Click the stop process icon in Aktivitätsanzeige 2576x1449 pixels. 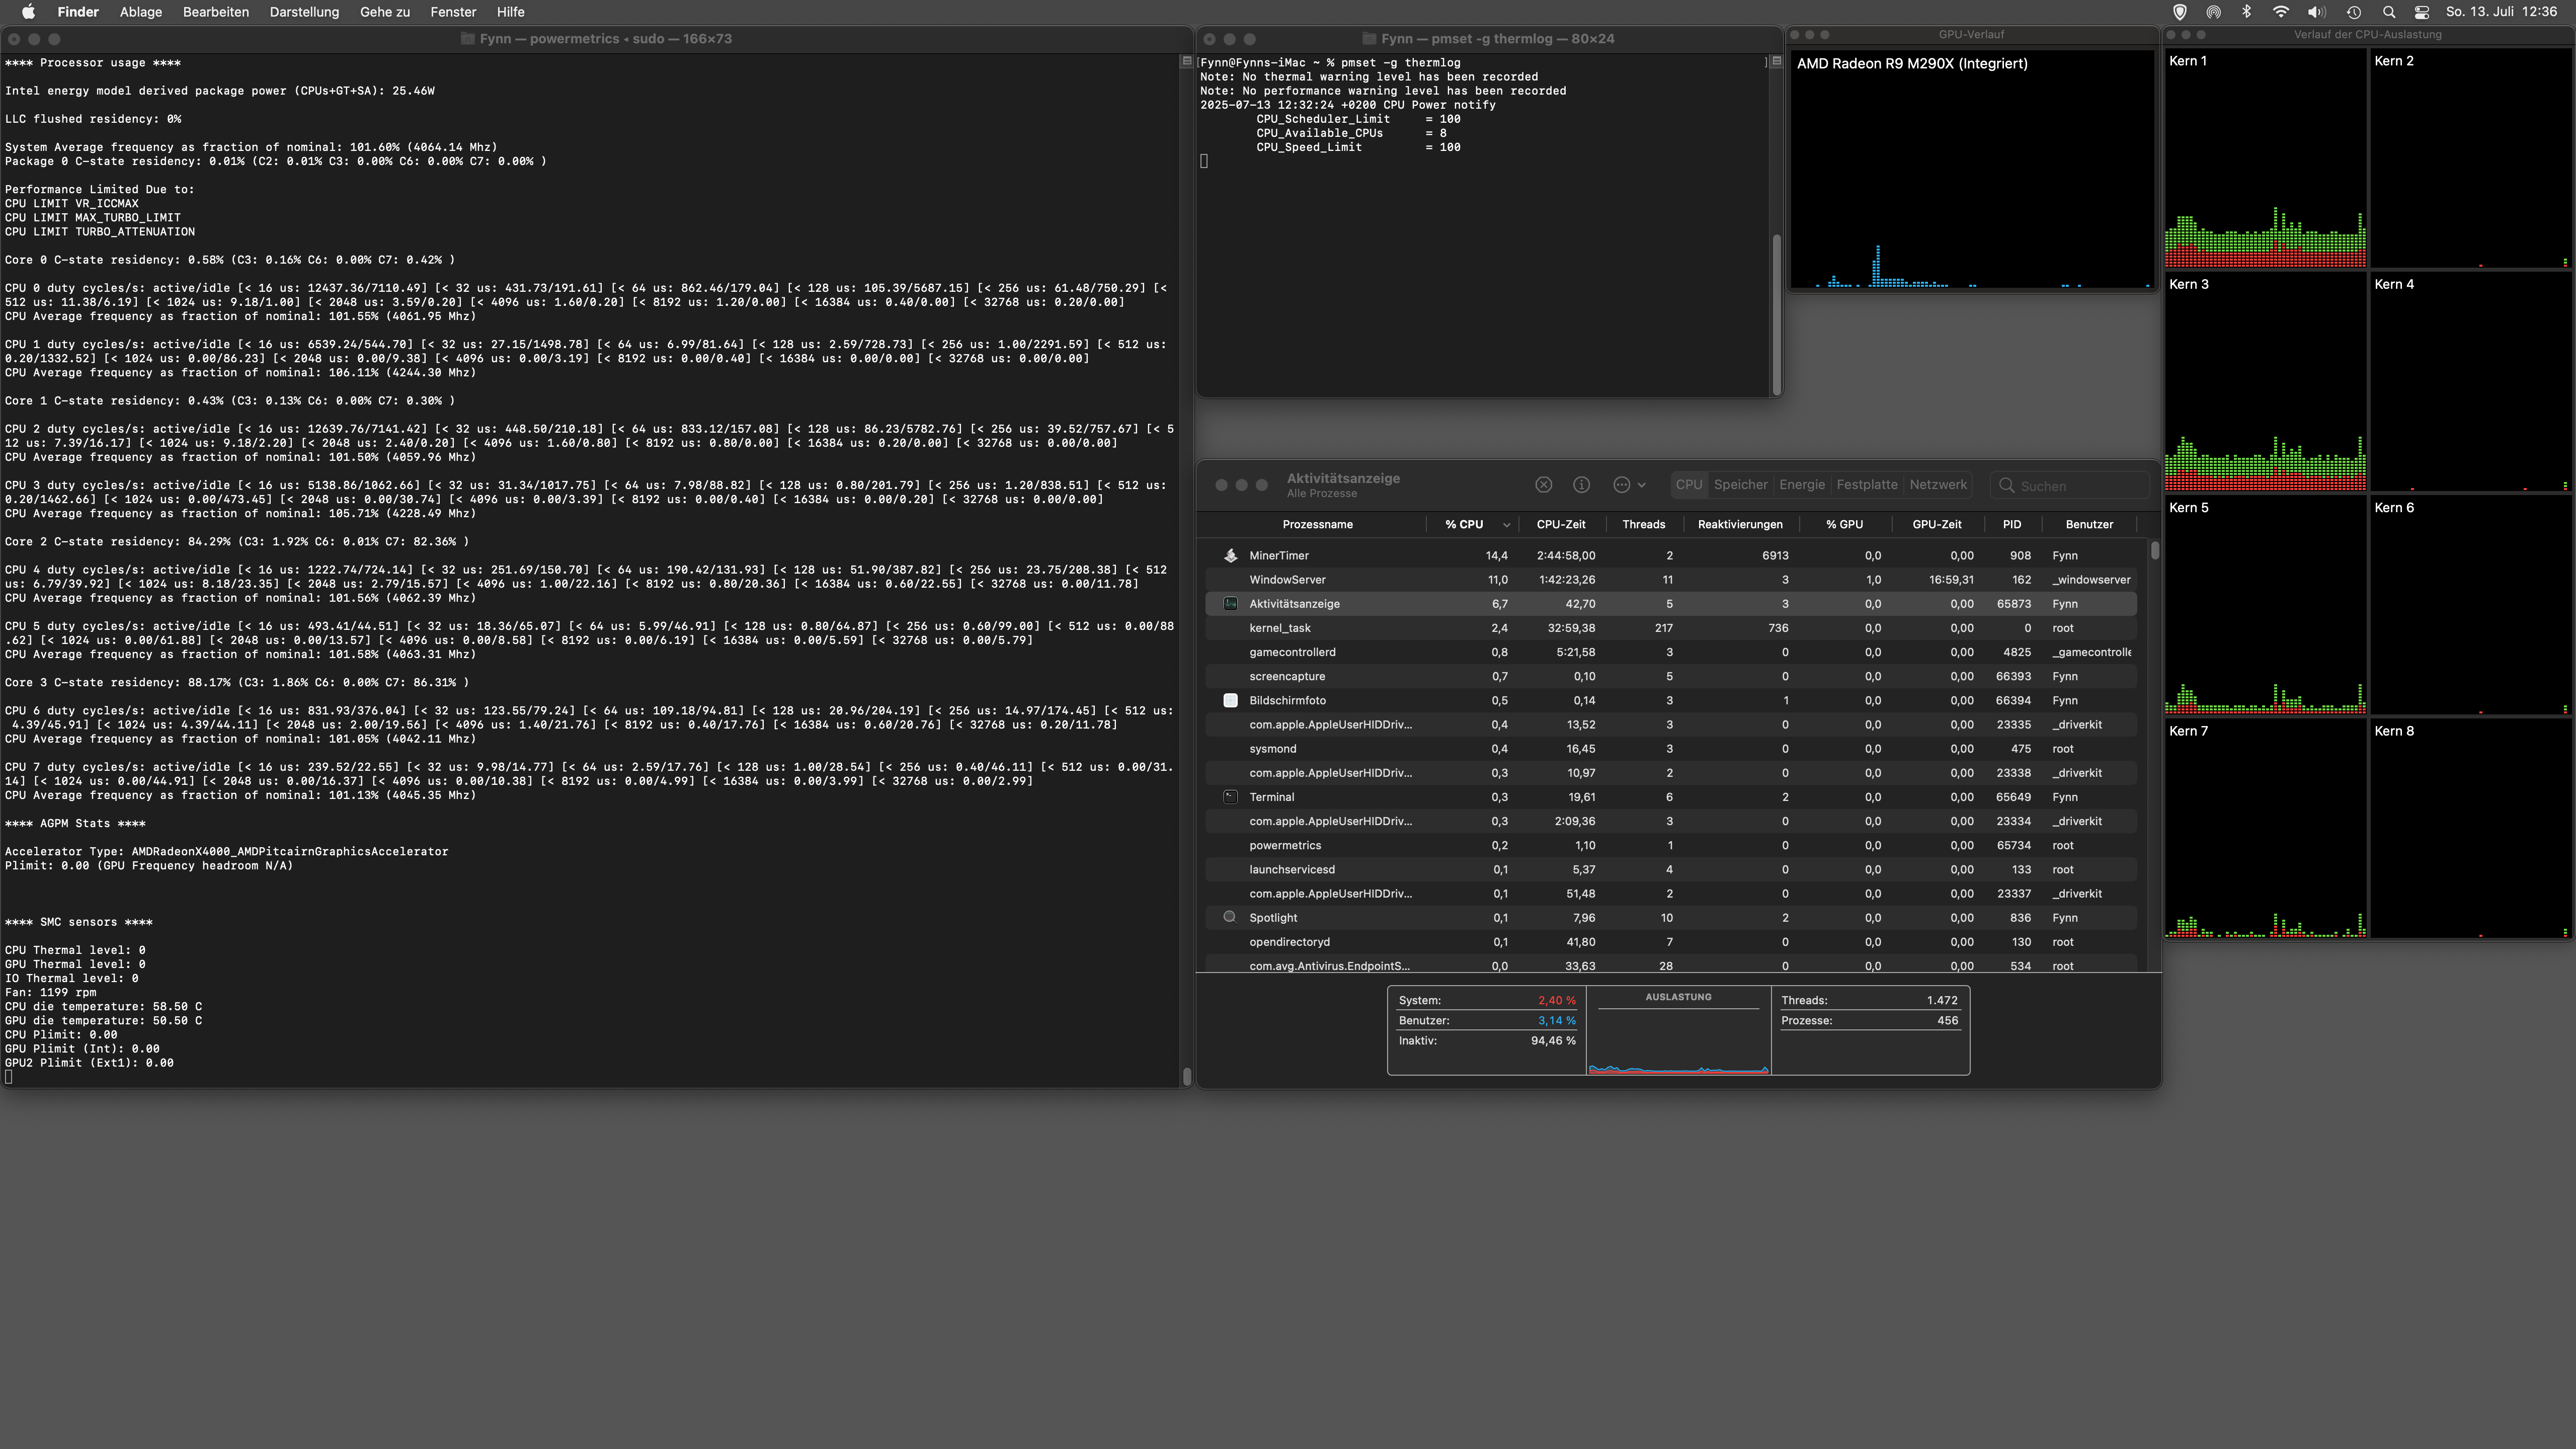pos(1543,485)
